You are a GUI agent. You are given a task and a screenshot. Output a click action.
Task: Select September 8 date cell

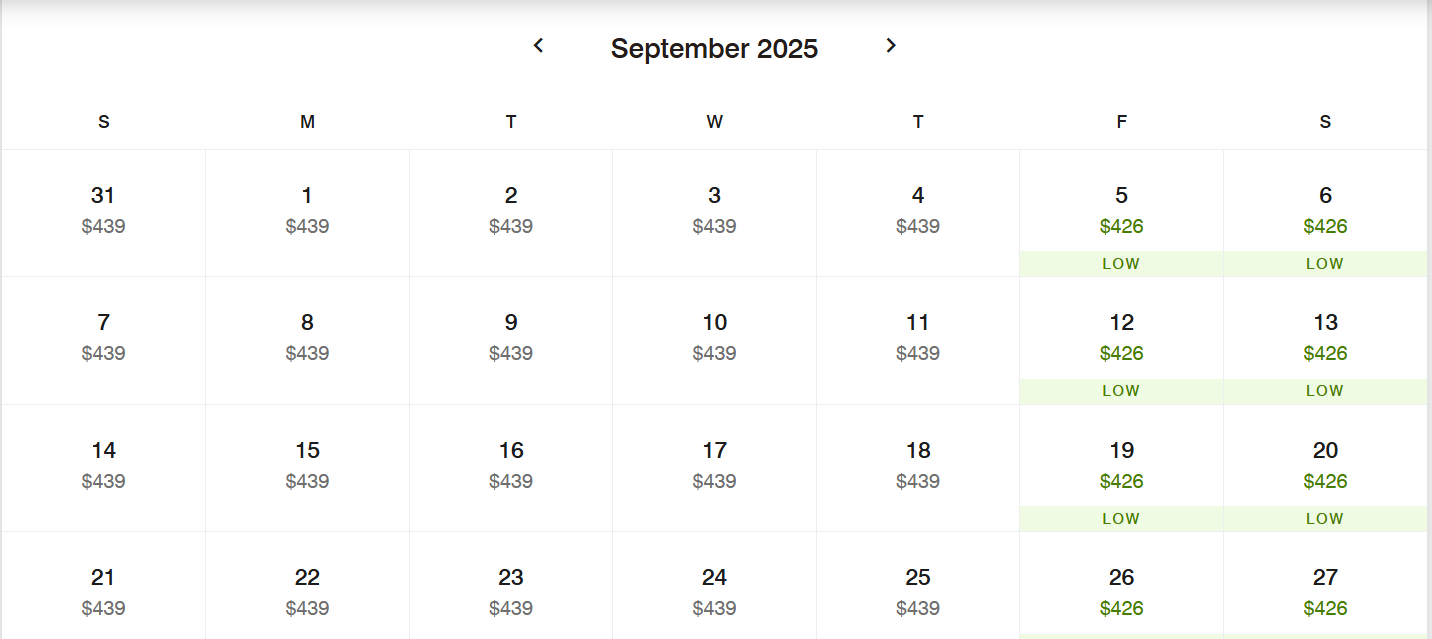point(307,340)
